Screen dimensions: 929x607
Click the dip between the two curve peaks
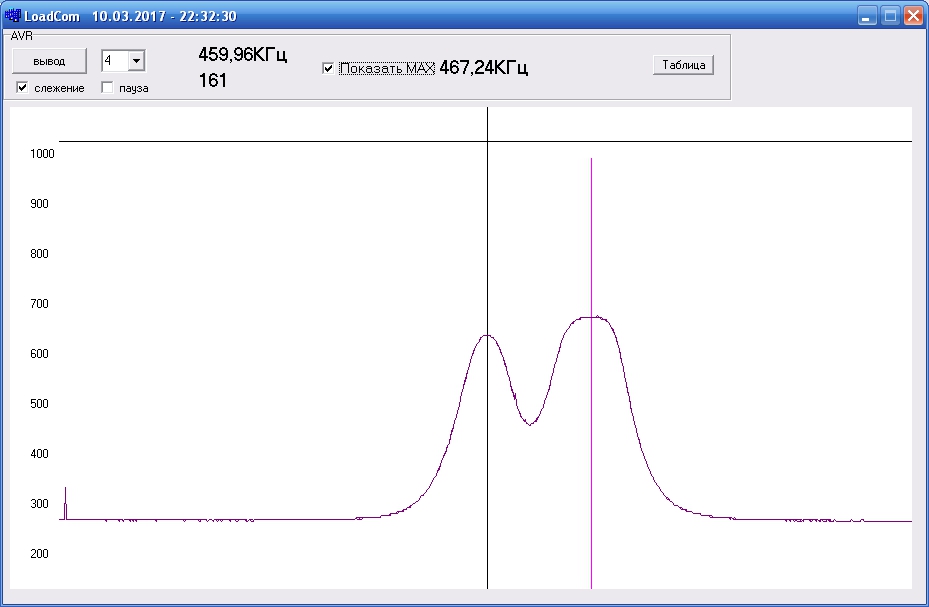pos(530,423)
